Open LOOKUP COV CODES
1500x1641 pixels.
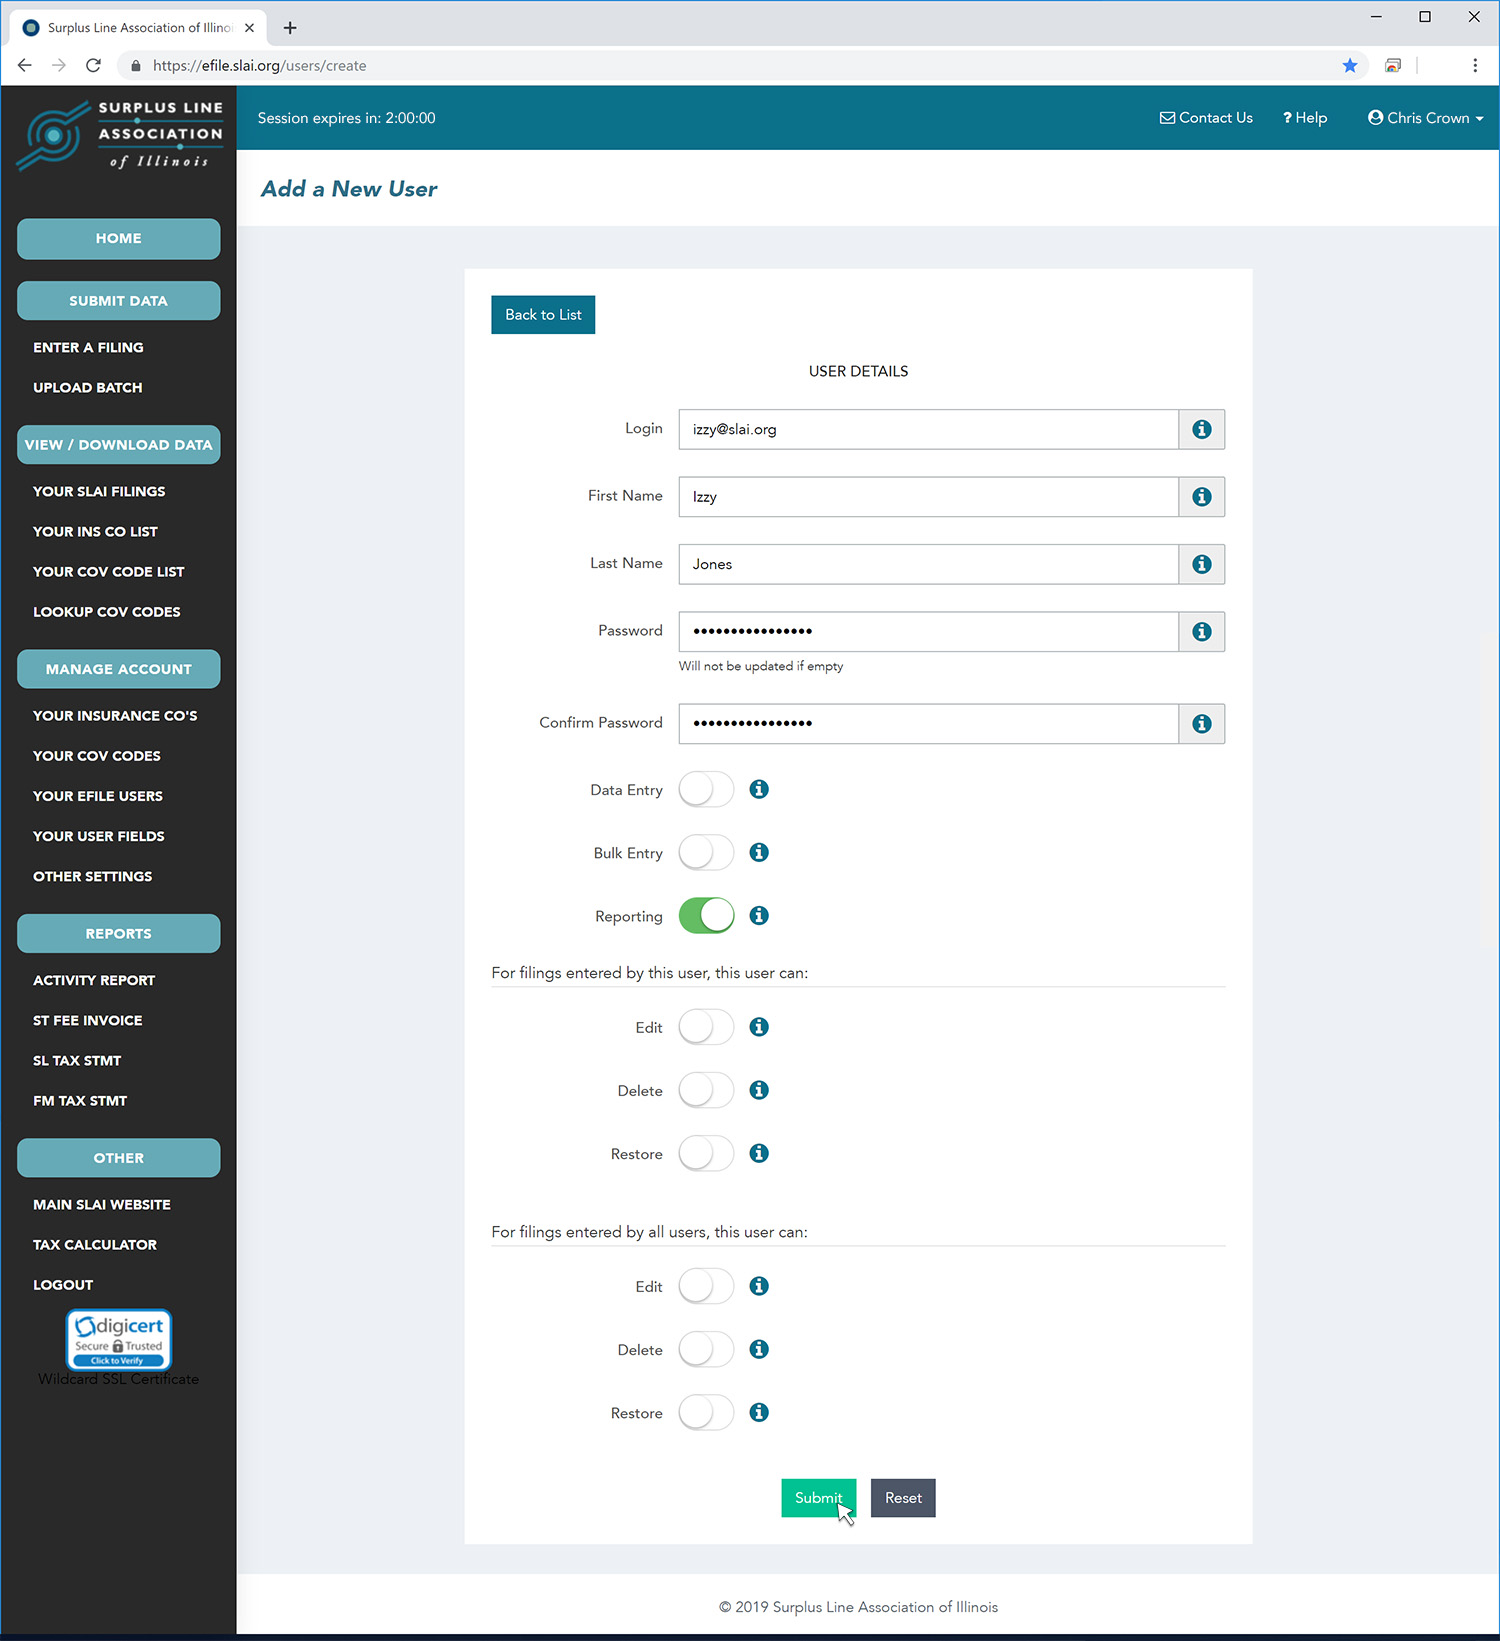tap(107, 612)
